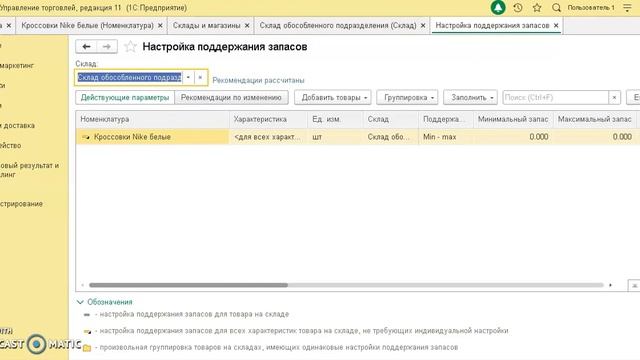Collapse the Обозначения section
The height and width of the screenshot is (360, 640).
pos(80,302)
